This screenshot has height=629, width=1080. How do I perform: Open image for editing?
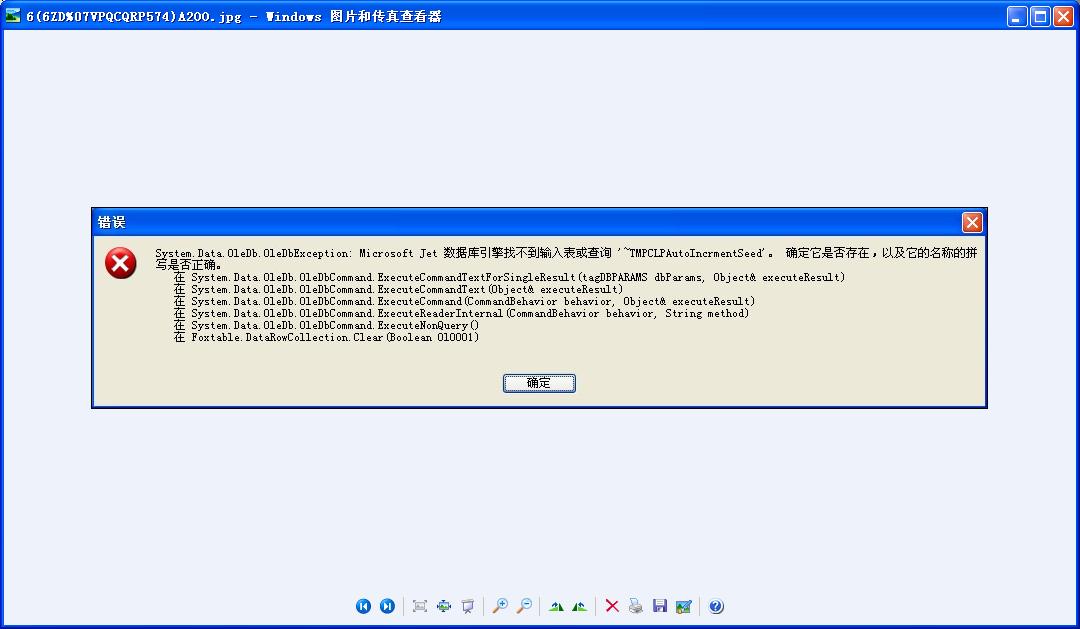(683, 606)
